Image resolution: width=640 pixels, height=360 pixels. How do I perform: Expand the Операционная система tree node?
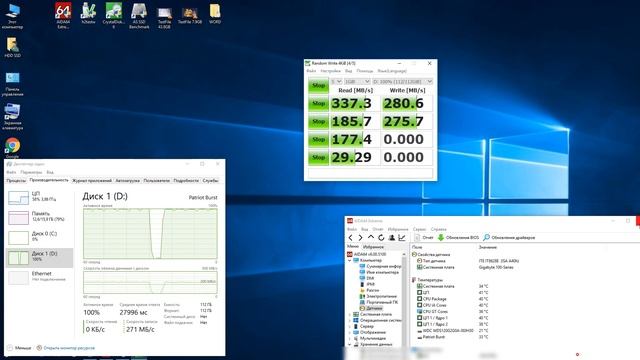pos(349,320)
